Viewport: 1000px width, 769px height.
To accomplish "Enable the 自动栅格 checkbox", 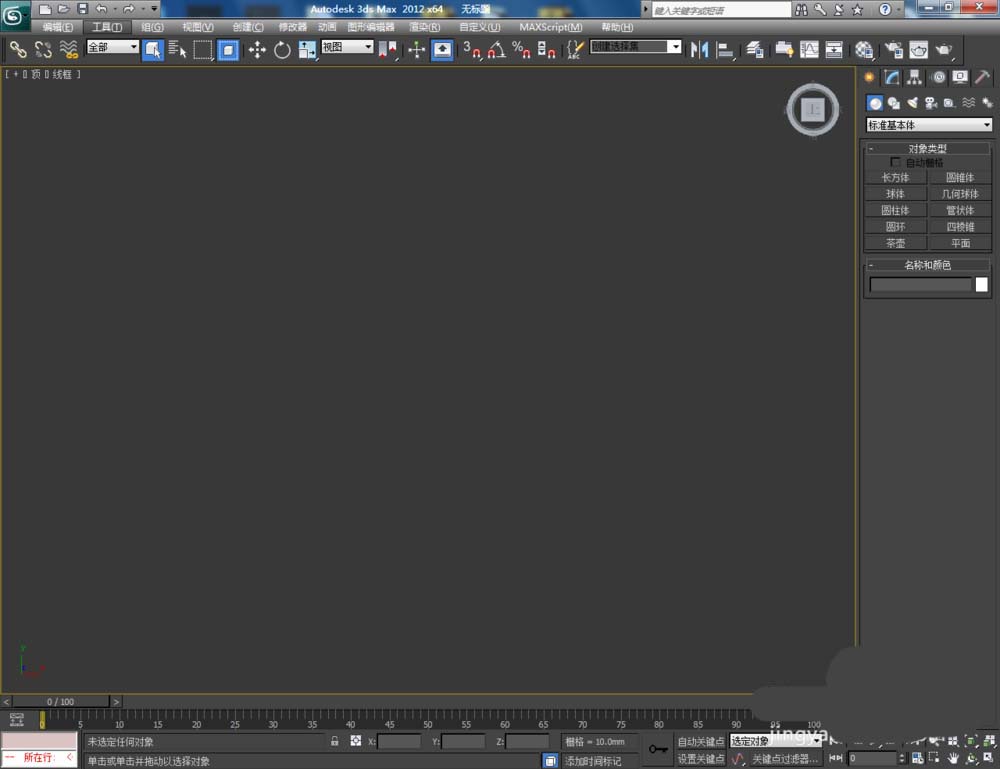I will coord(895,162).
